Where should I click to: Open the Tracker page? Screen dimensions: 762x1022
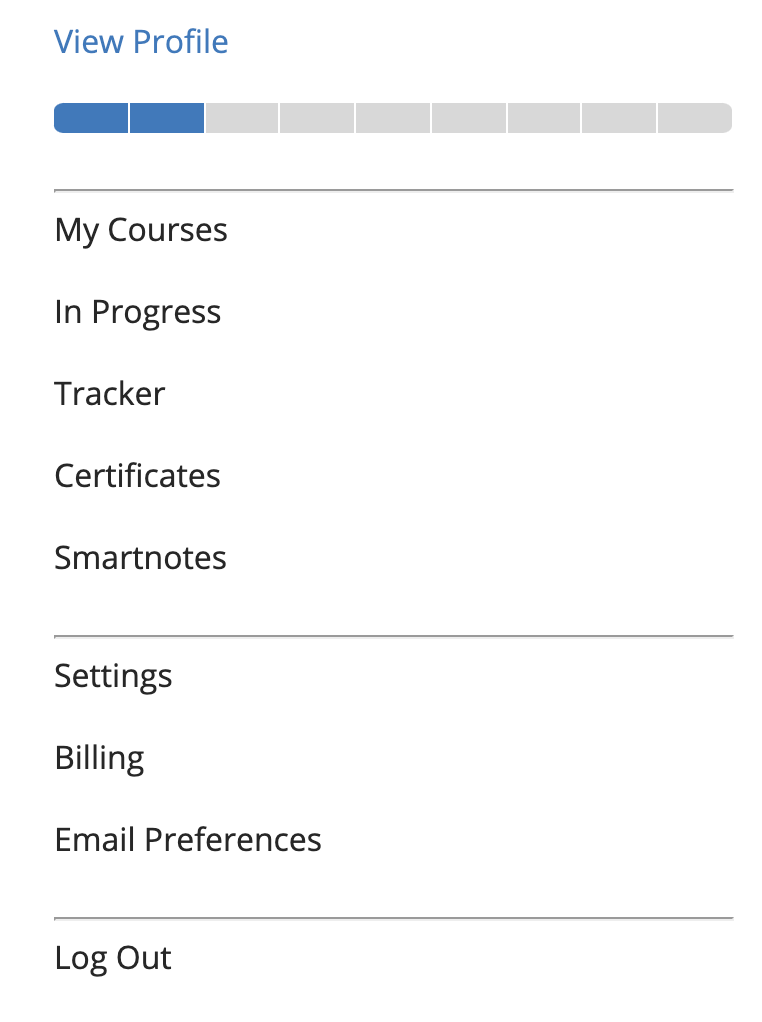pyautogui.click(x=110, y=394)
